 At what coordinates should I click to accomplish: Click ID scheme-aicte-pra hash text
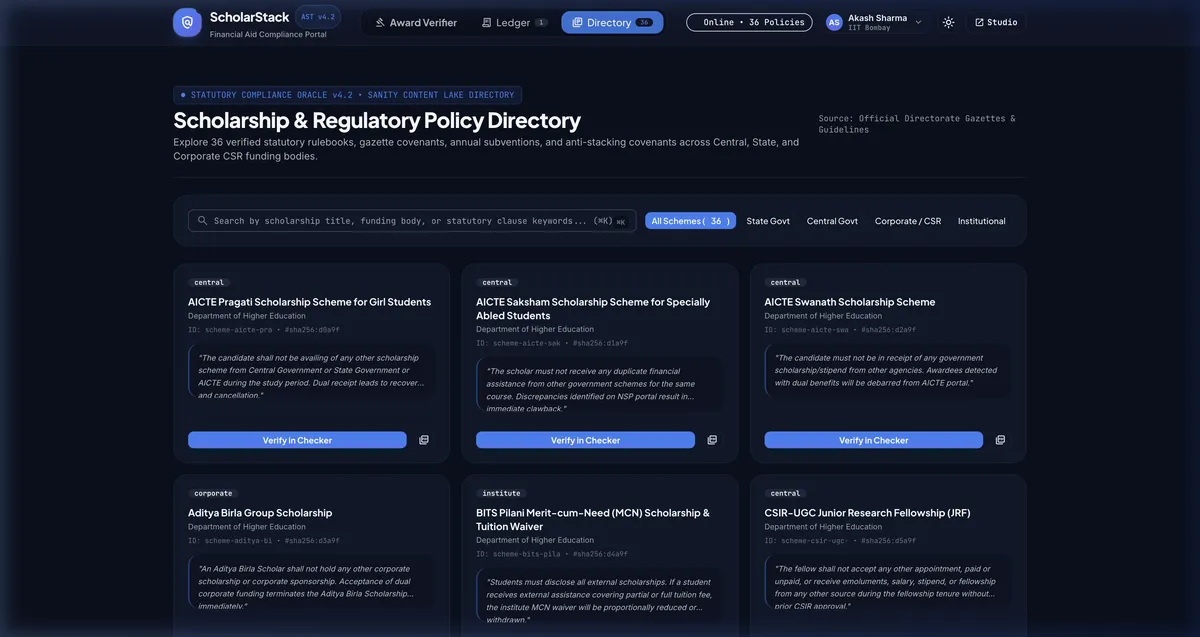tap(264, 329)
